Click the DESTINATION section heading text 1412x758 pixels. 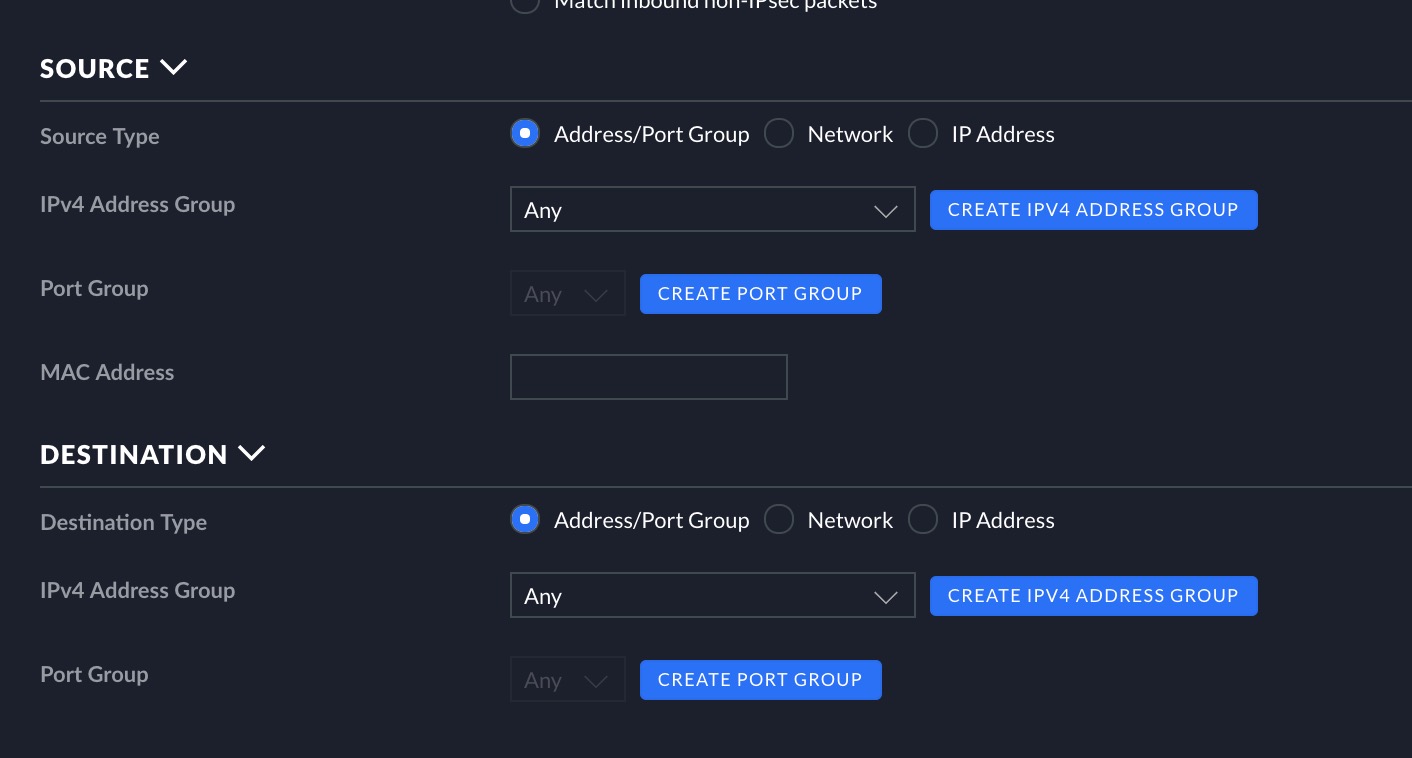(134, 455)
